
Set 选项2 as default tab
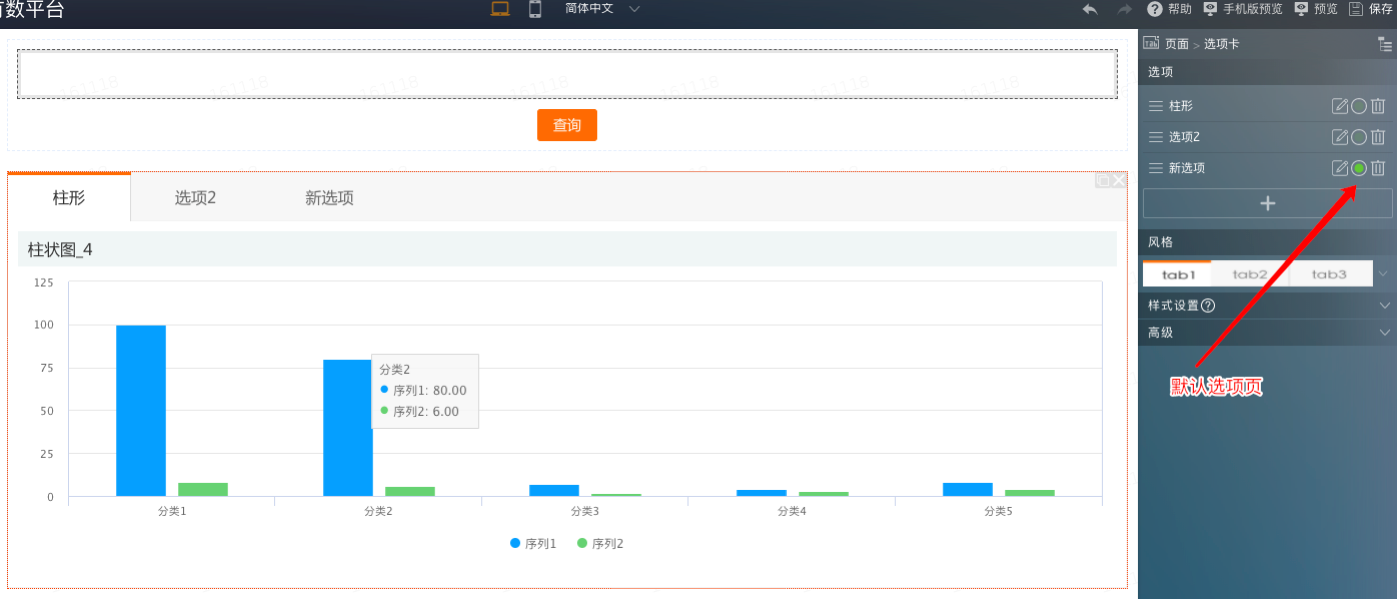1359,137
